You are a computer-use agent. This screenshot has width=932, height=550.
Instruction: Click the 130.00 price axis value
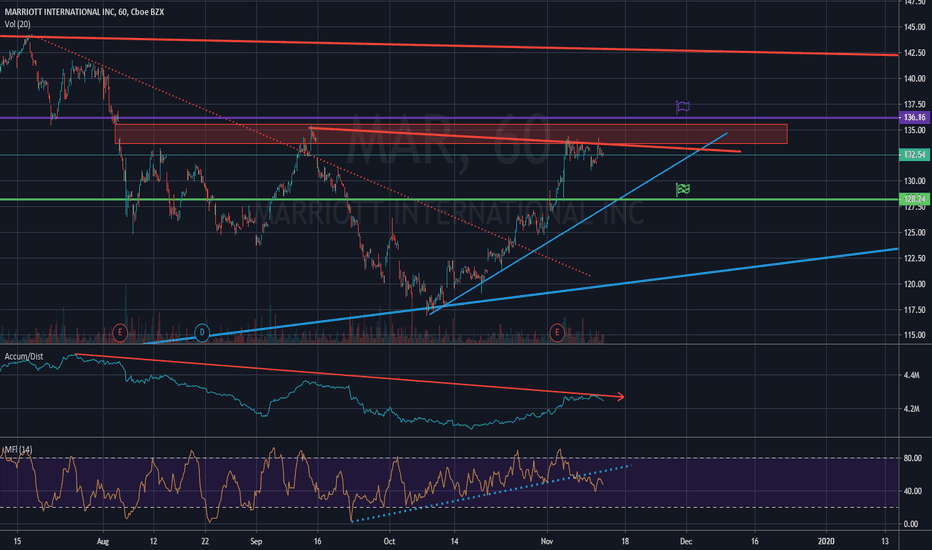pos(915,181)
